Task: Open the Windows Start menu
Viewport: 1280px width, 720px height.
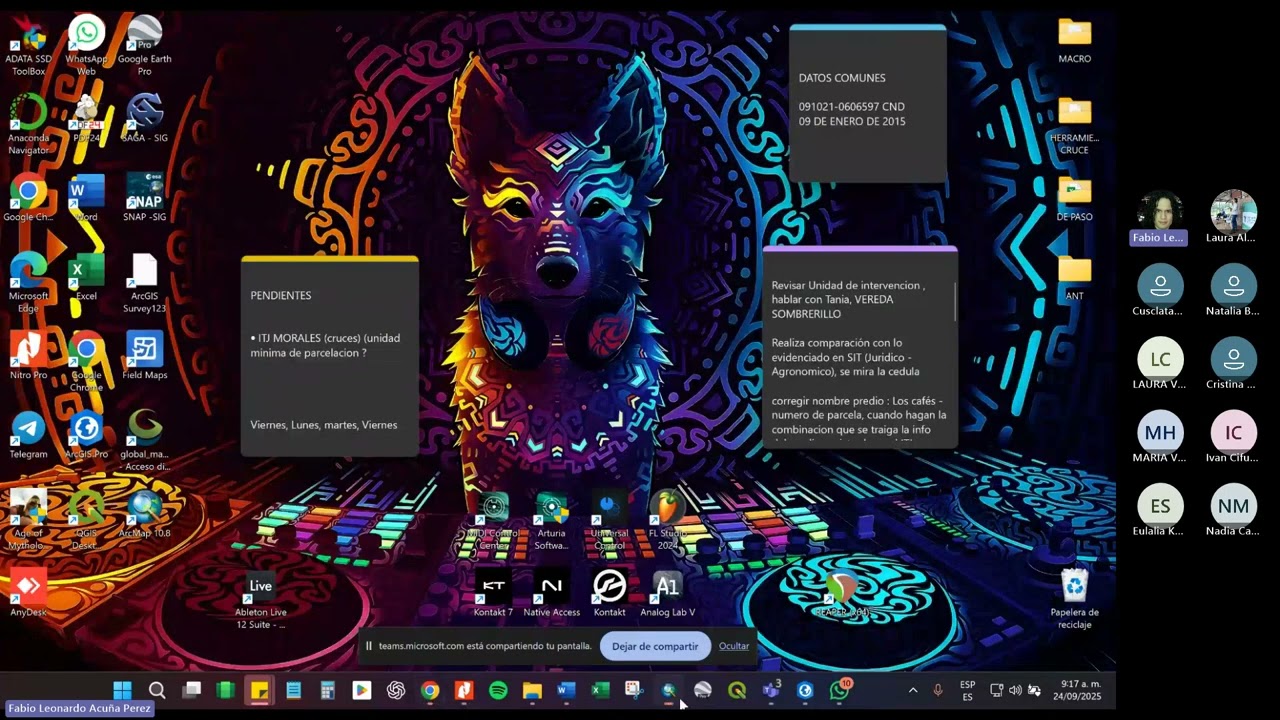Action: click(123, 690)
